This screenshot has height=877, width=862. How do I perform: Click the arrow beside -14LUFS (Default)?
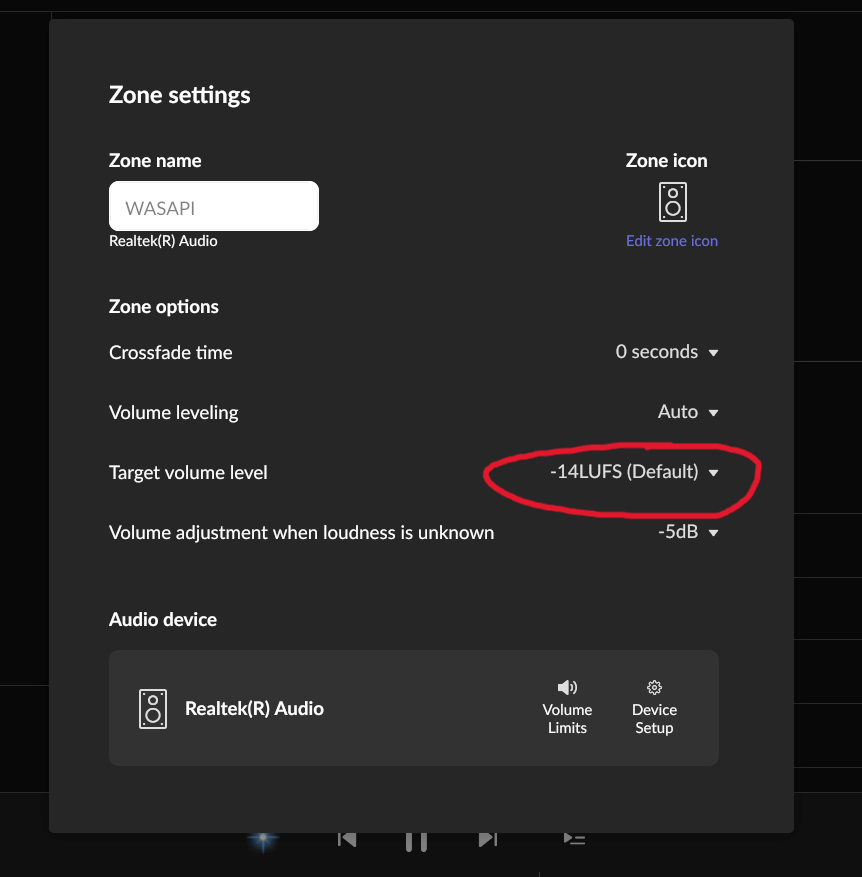click(713, 473)
